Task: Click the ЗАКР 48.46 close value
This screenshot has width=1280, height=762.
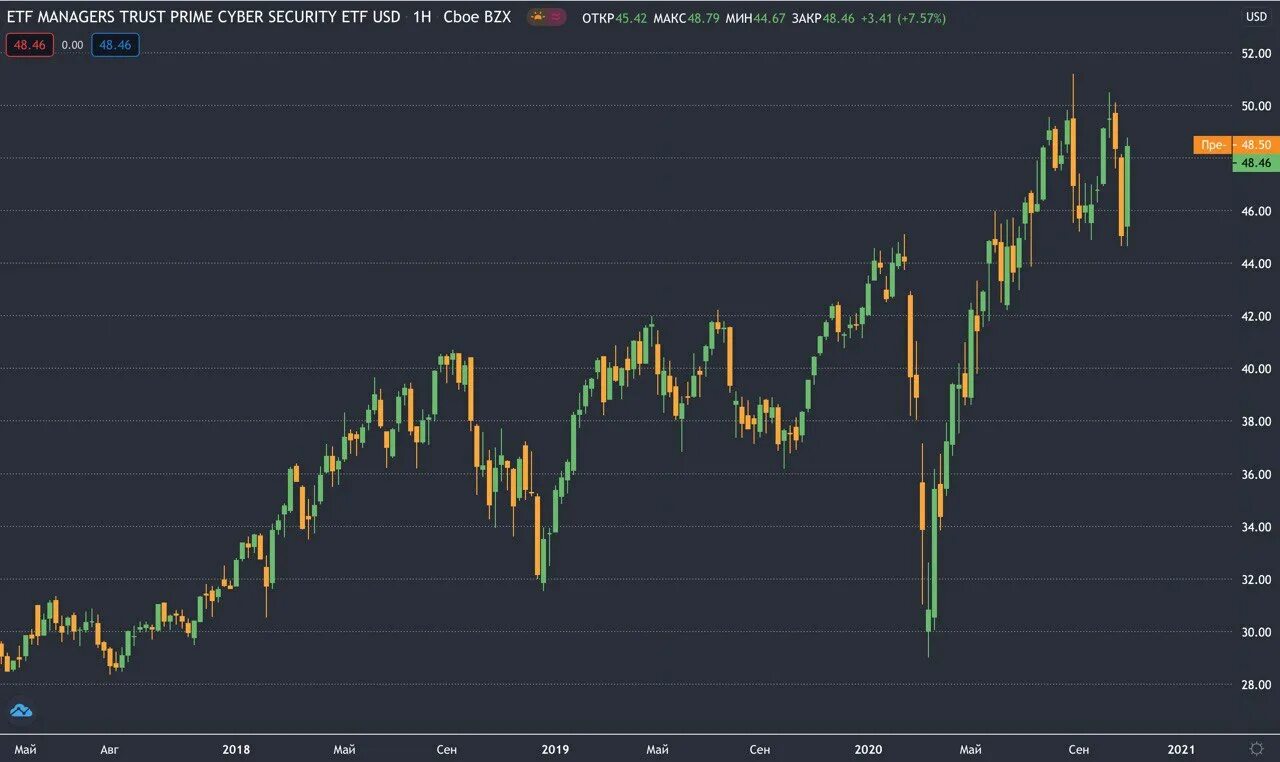Action: click(823, 18)
